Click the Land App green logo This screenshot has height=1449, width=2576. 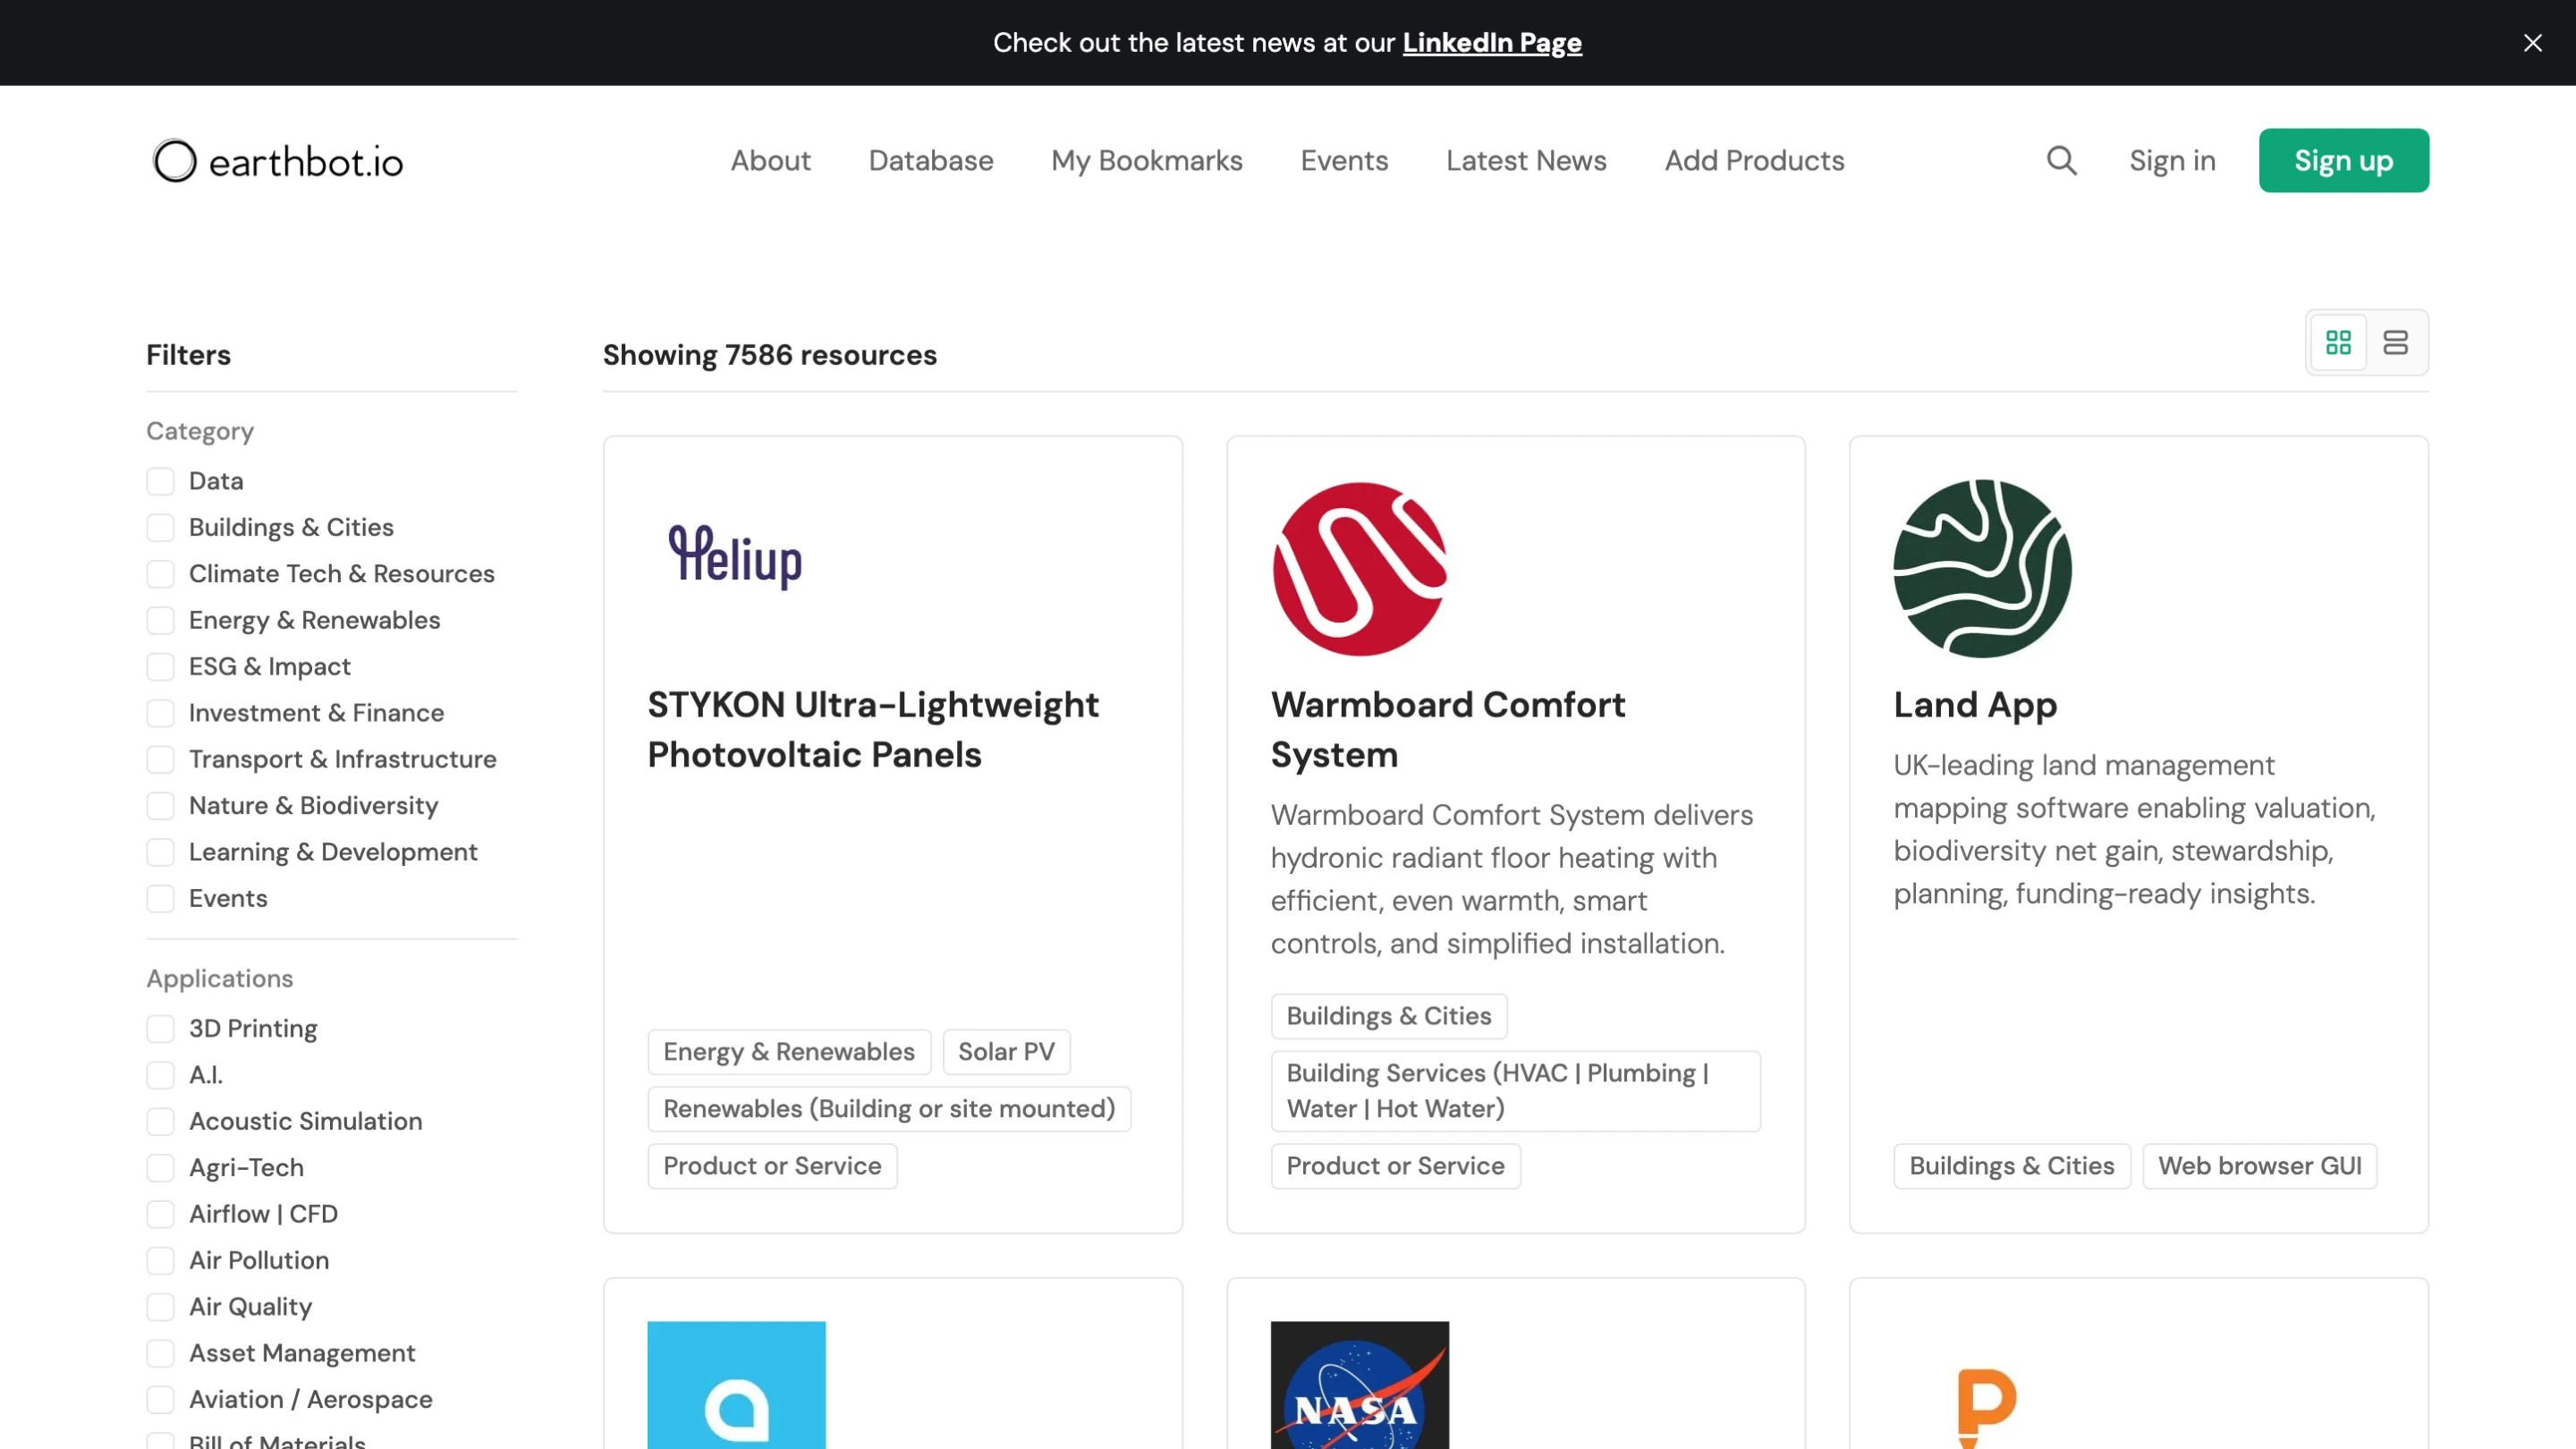1982,569
